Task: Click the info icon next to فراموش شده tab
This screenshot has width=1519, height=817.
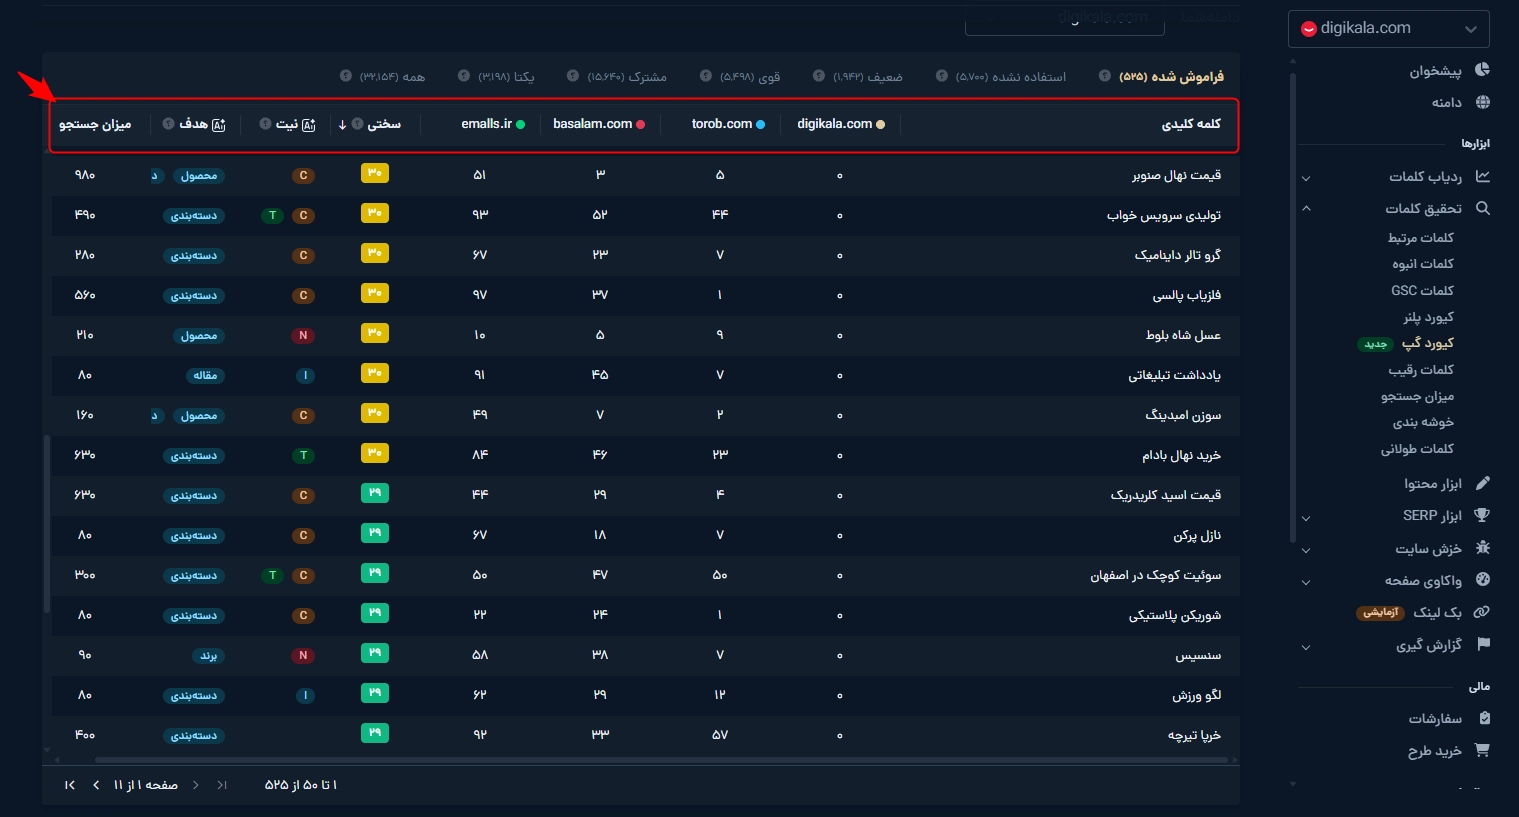Action: (x=1105, y=76)
